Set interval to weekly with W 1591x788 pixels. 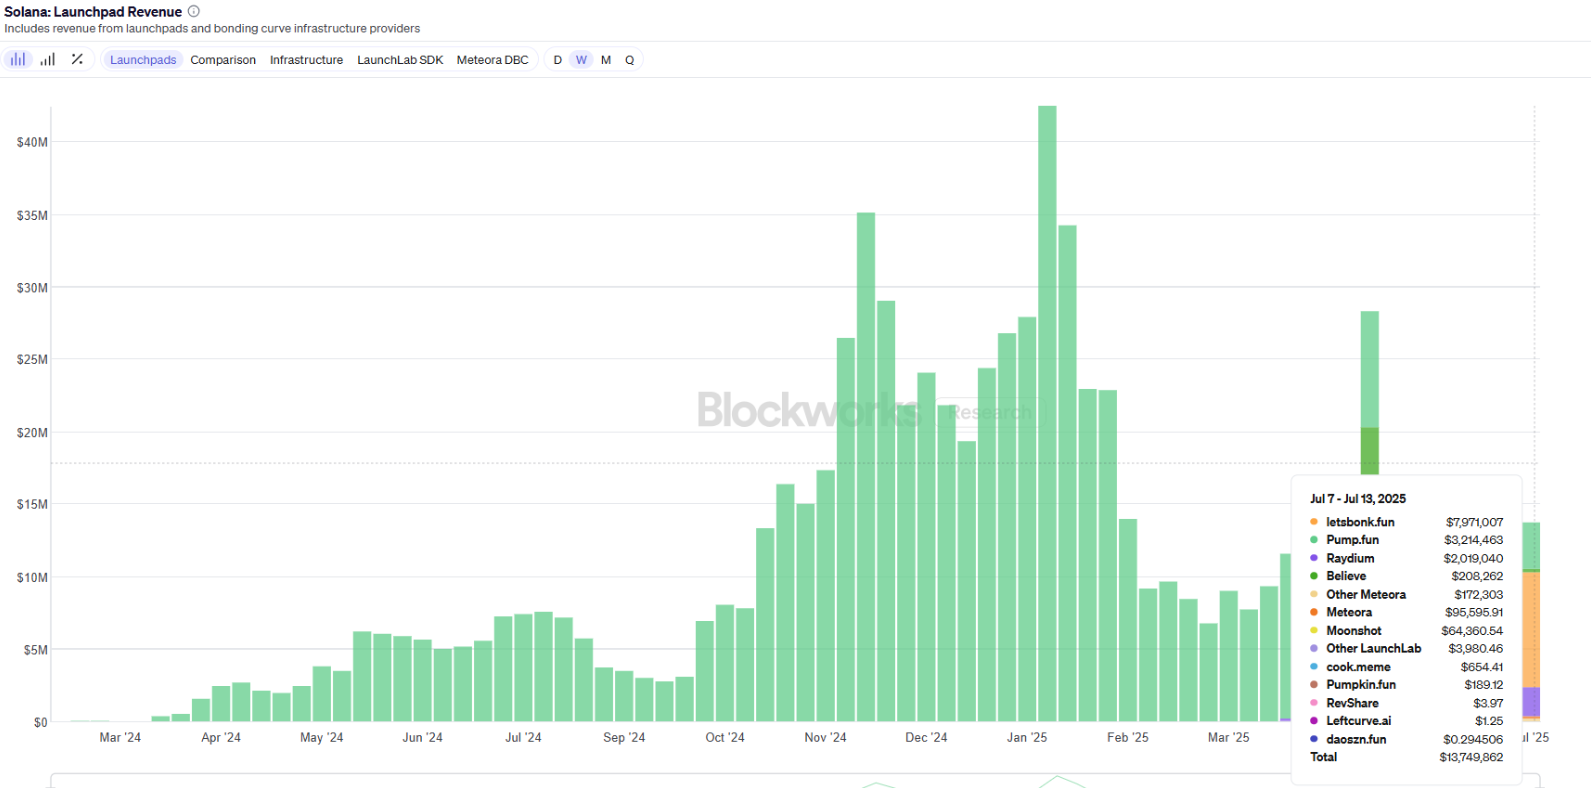pos(581,60)
